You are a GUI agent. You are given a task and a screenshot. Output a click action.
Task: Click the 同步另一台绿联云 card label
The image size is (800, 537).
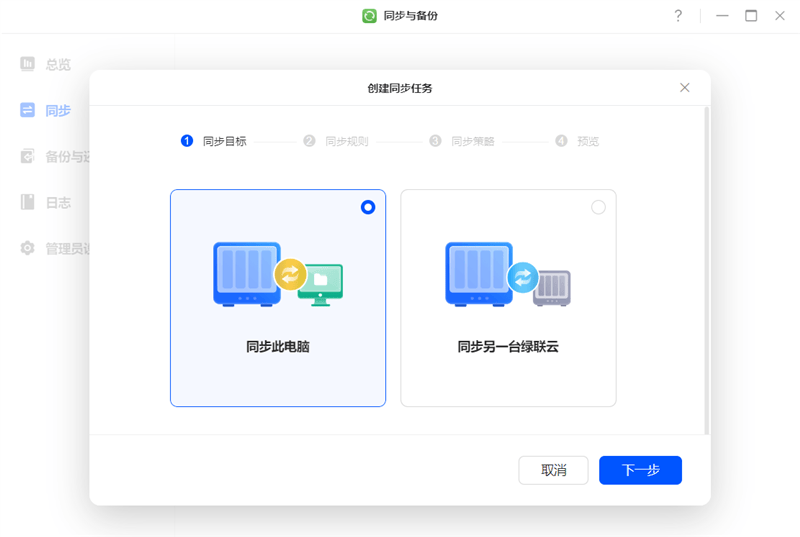508,347
